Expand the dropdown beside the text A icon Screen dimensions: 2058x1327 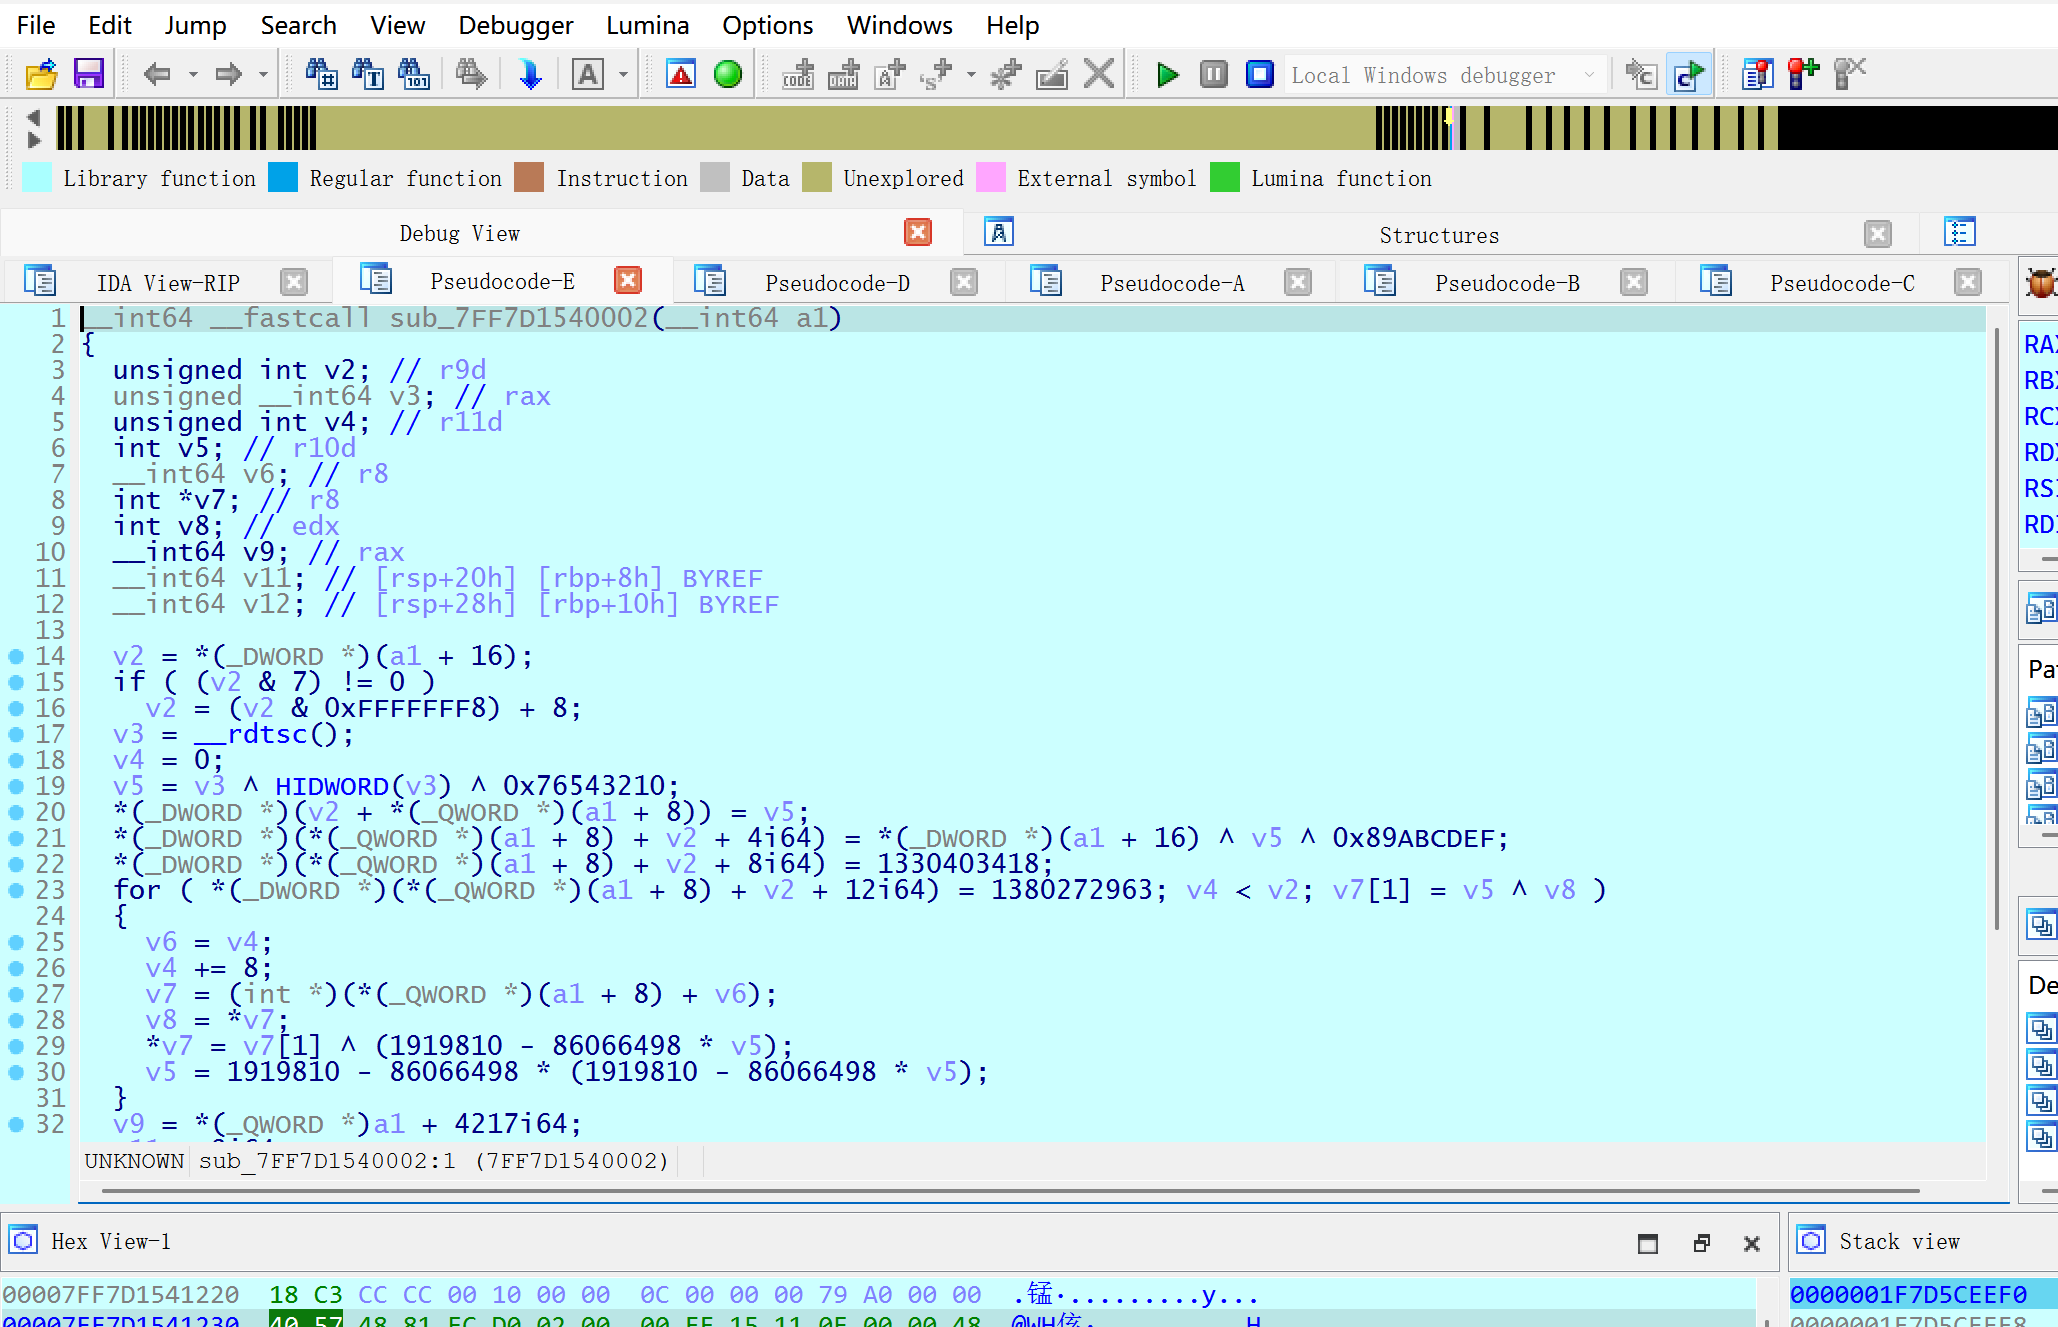click(623, 75)
